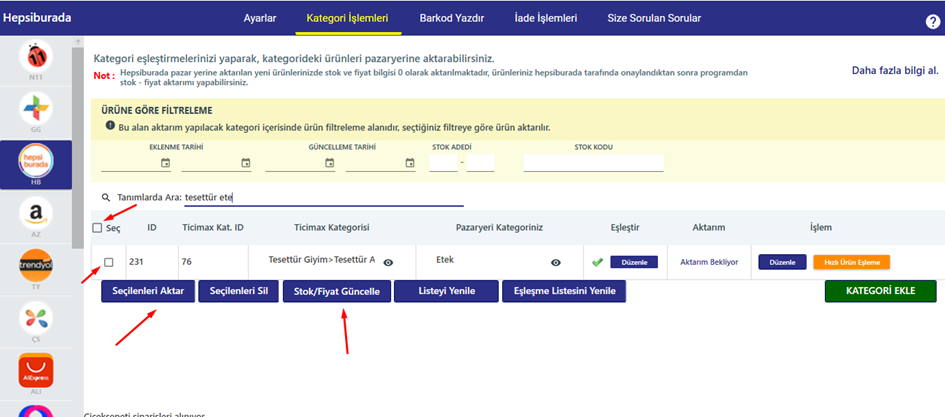Click the help question mark icon
Screen dimensions: 945x417
[x=932, y=22]
